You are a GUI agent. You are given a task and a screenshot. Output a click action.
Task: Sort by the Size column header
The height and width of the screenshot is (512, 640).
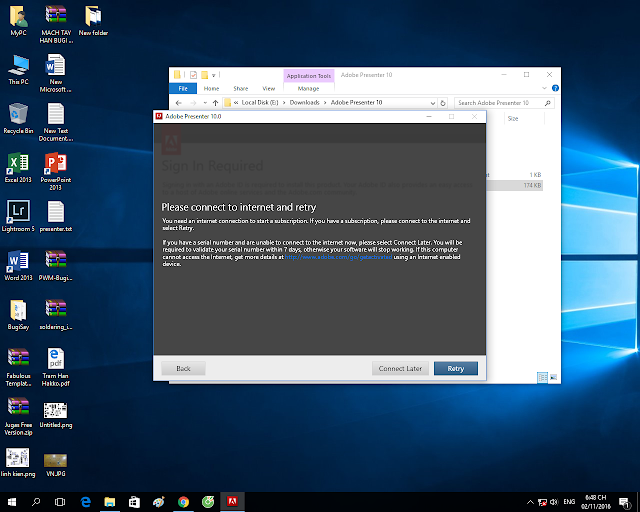pyautogui.click(x=513, y=118)
